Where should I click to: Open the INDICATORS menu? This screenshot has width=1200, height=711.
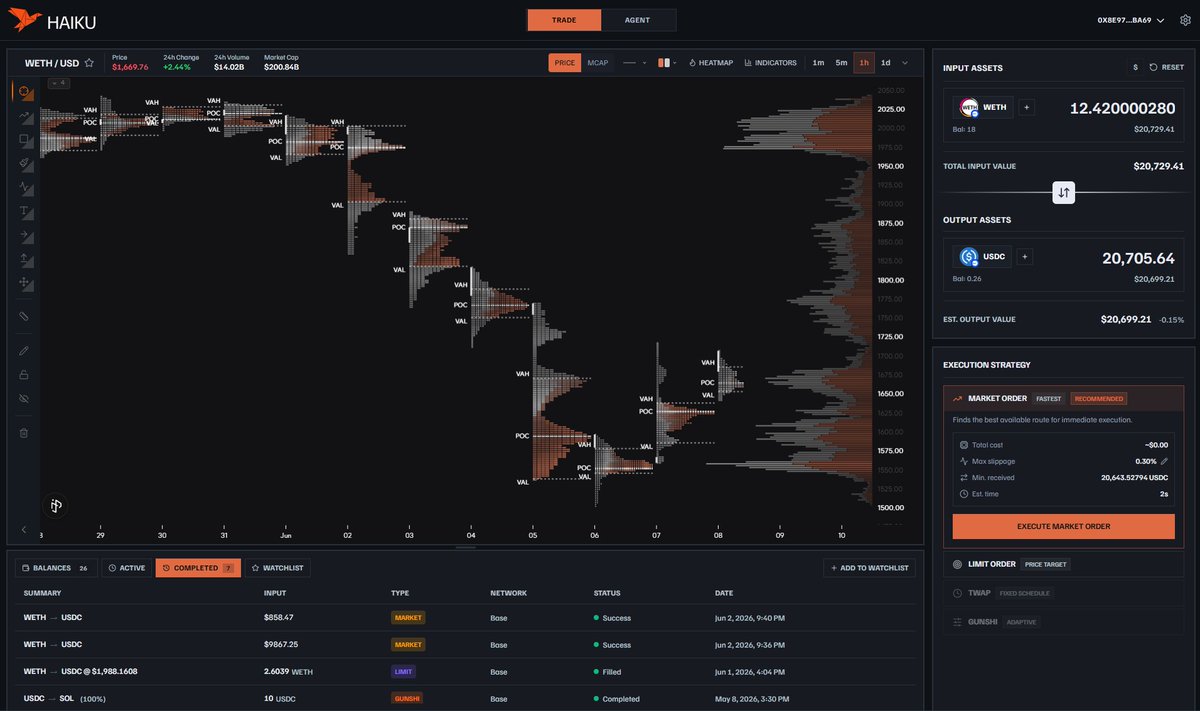[x=770, y=63]
